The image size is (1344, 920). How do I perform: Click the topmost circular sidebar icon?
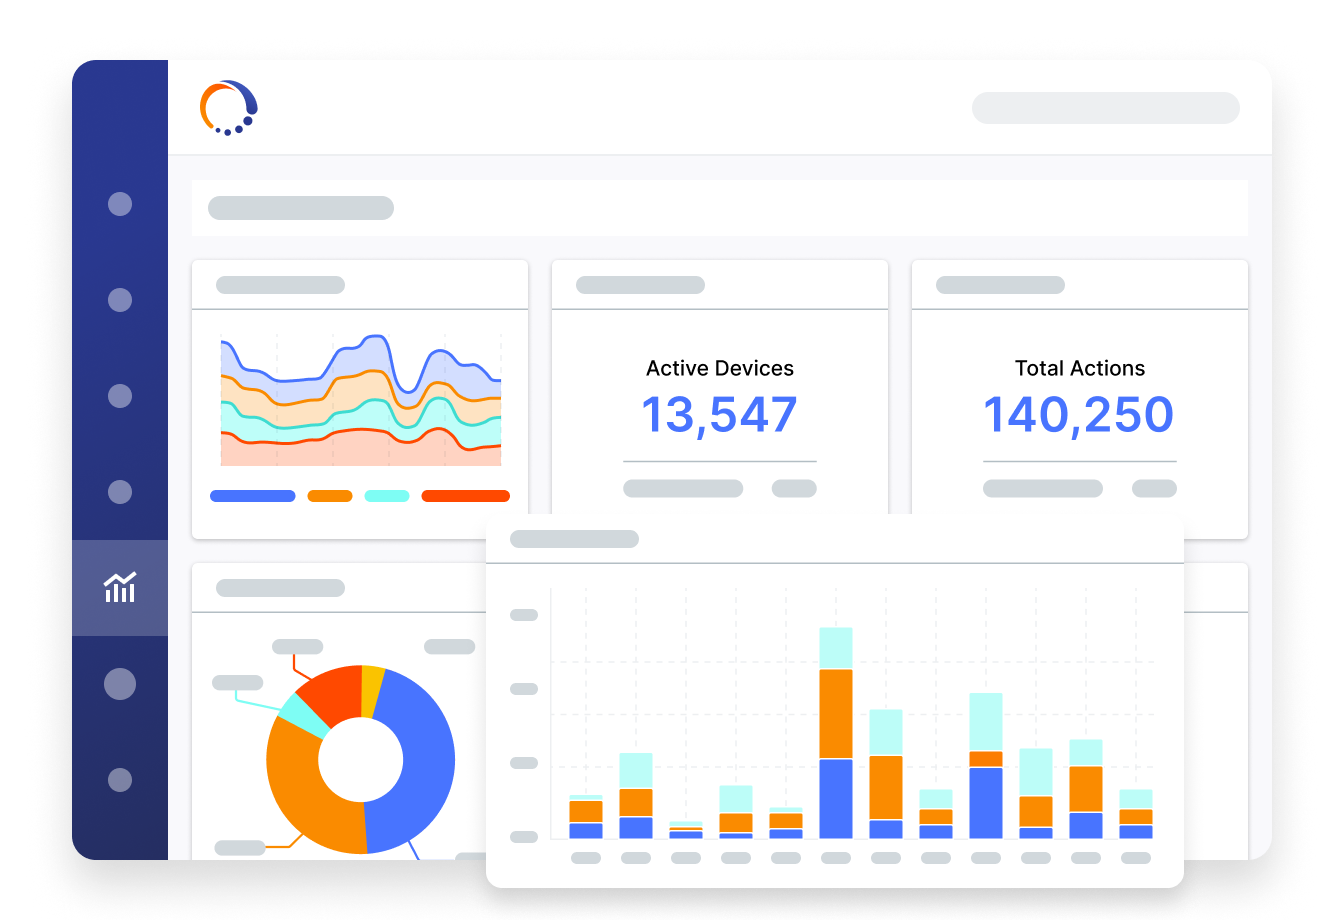pos(120,204)
